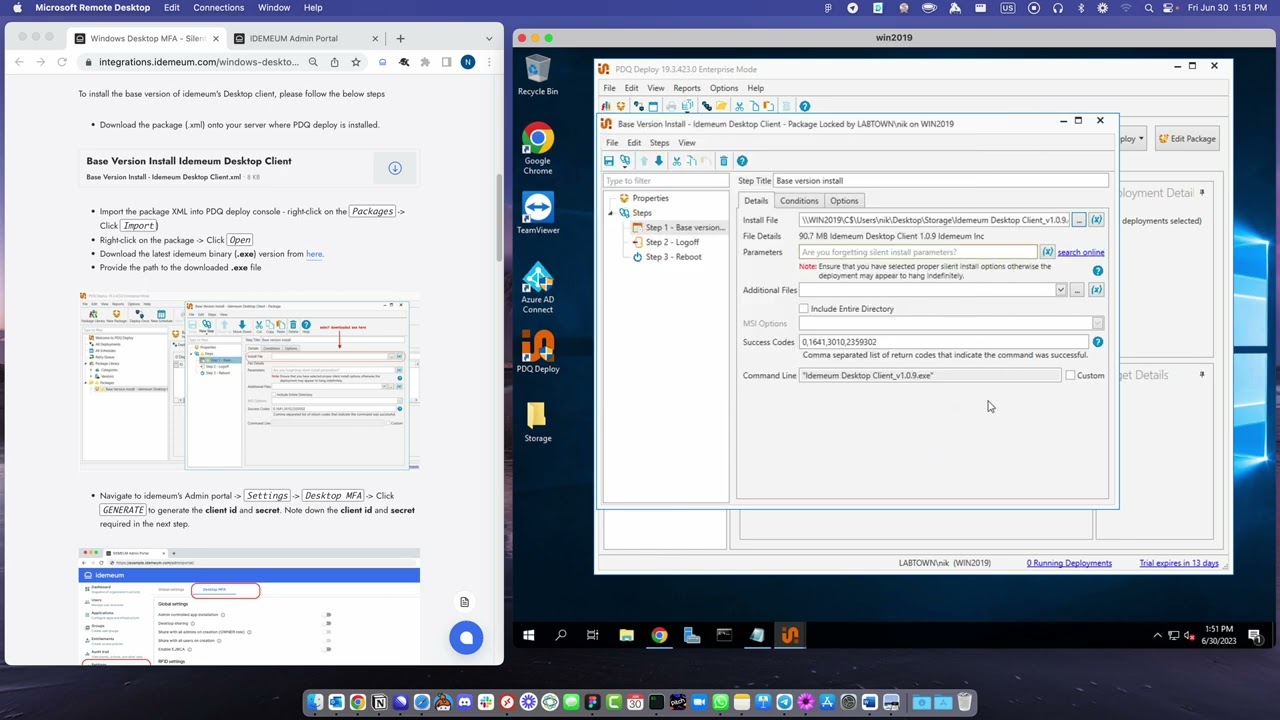
Task: Insert variable next to Parameters field
Action: click(1047, 252)
